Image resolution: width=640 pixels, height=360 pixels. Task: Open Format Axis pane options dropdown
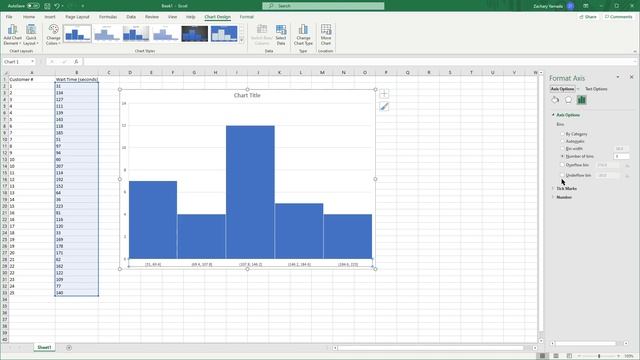point(618,77)
